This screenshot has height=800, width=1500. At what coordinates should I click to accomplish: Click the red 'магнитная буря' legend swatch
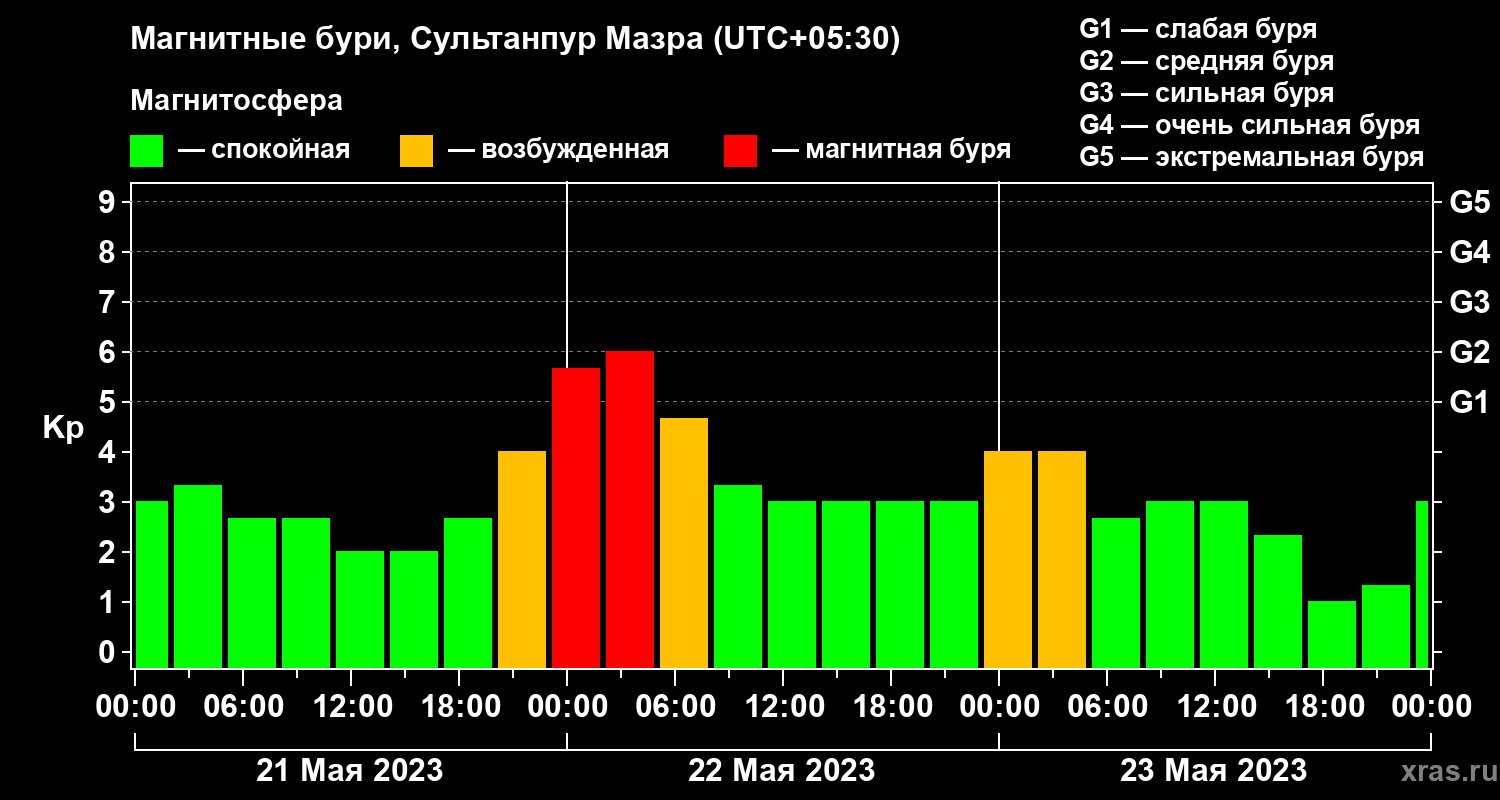[x=740, y=151]
